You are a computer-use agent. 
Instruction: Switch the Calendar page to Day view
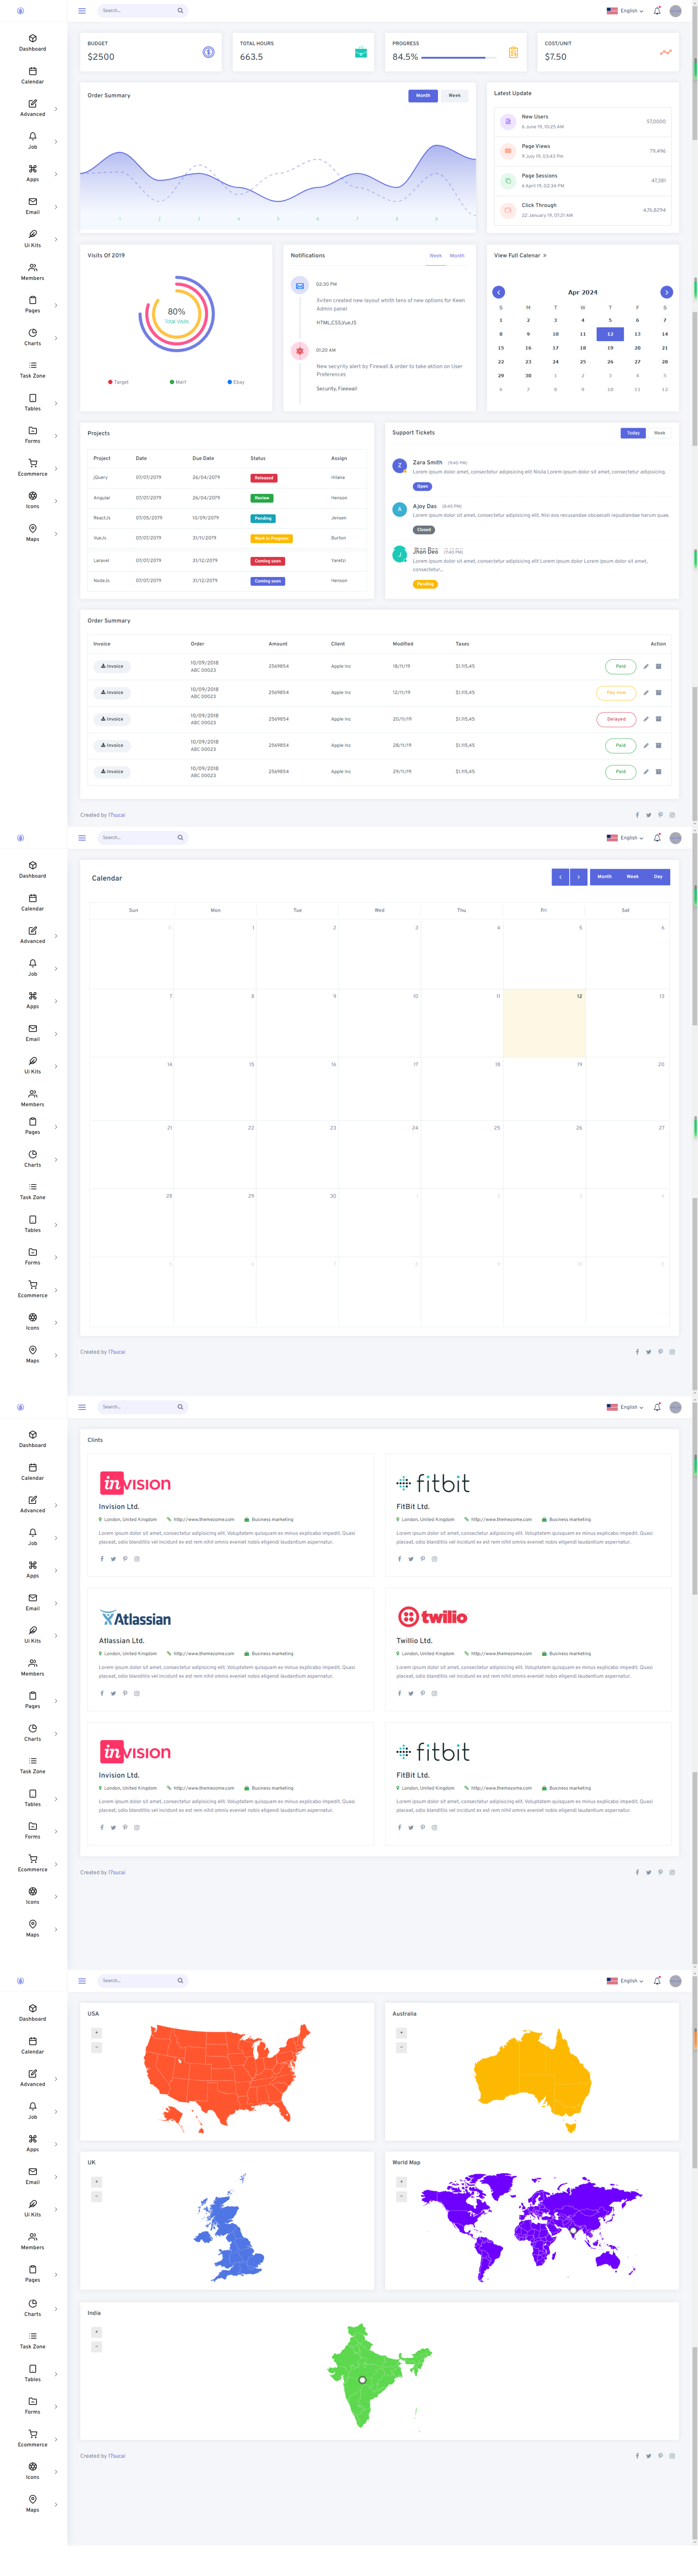point(658,877)
